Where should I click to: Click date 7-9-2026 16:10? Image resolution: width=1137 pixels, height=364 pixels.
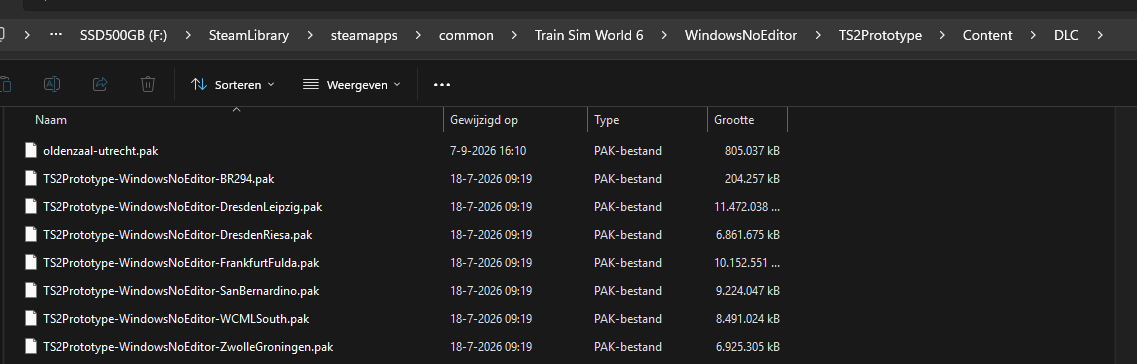point(488,151)
